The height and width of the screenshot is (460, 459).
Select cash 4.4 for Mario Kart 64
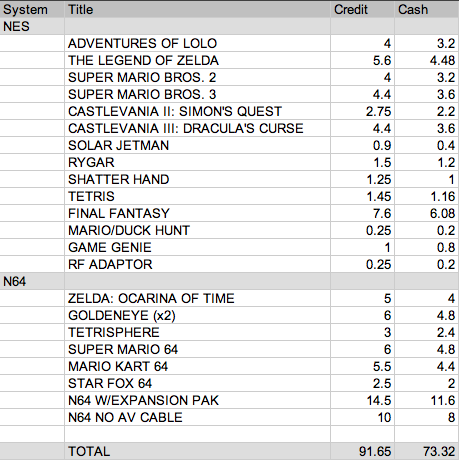tap(427, 366)
